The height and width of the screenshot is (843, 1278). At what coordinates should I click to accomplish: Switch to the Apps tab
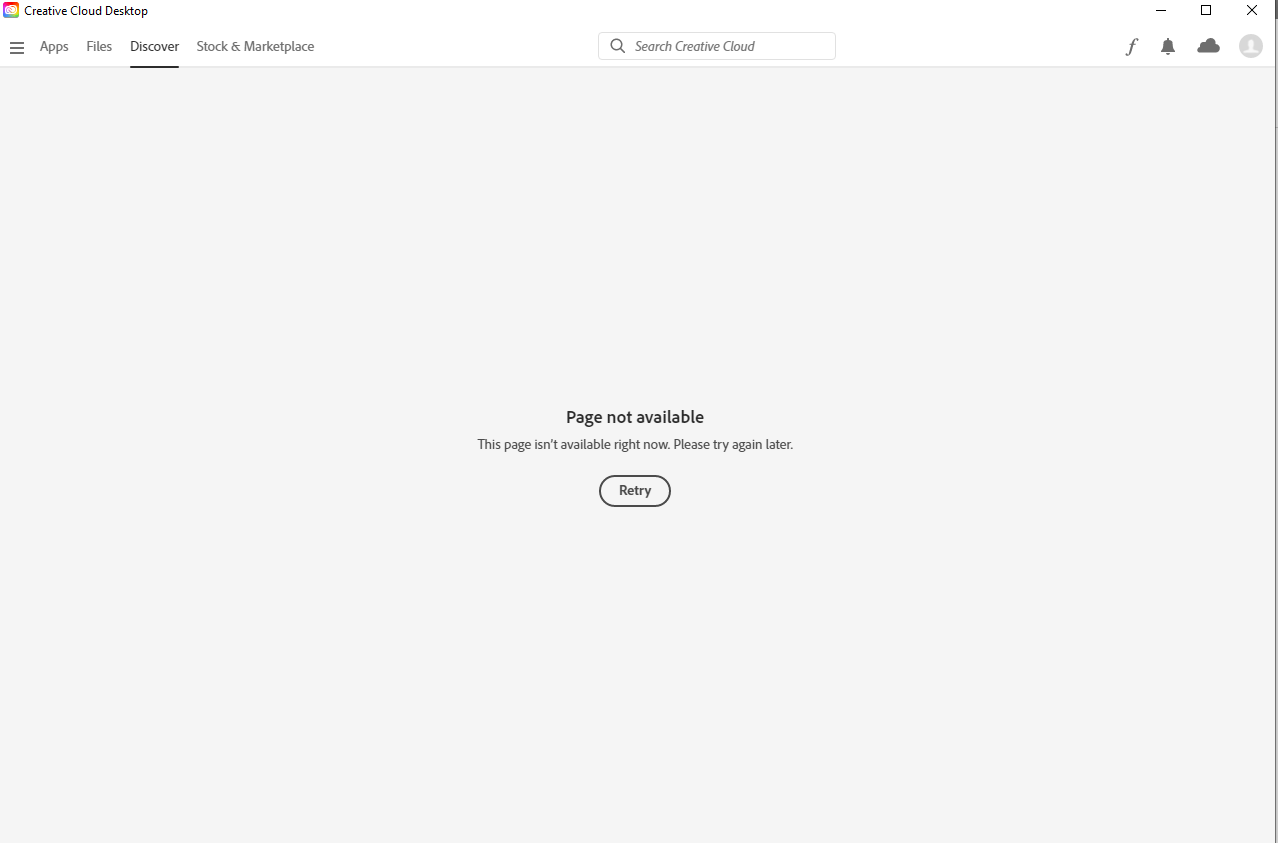point(54,46)
